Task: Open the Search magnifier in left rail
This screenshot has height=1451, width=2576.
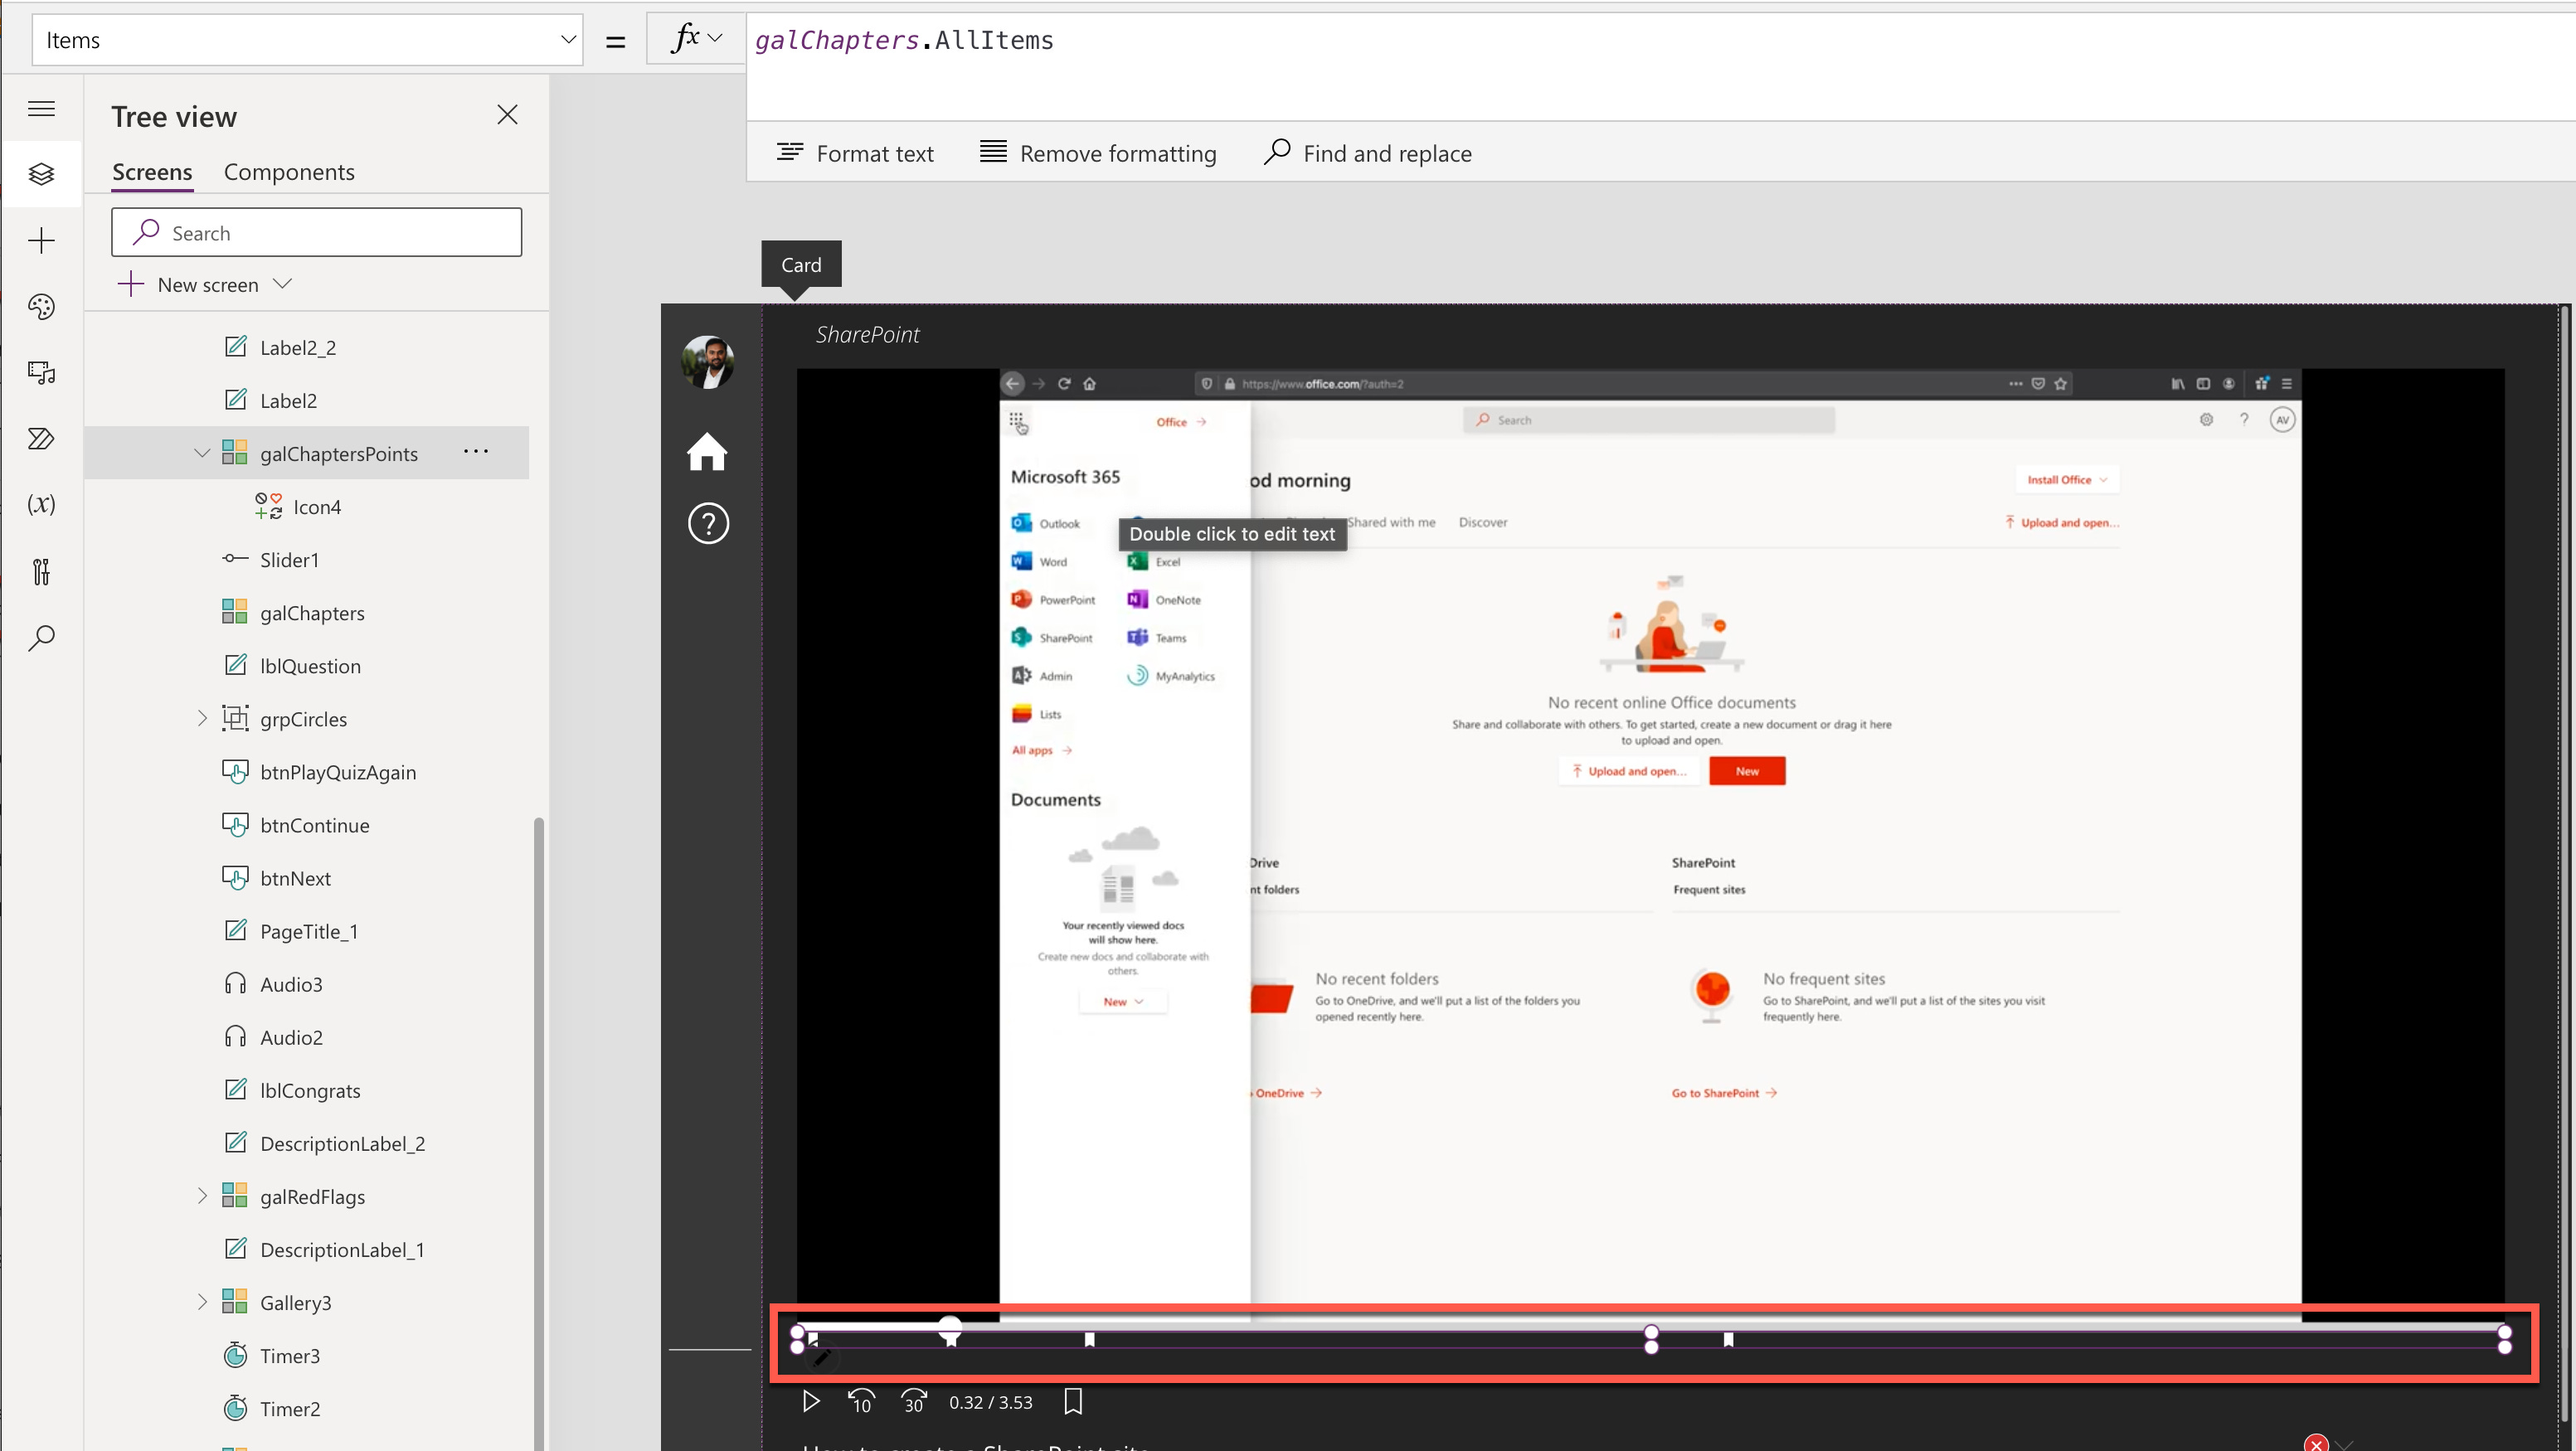Action: click(41, 637)
